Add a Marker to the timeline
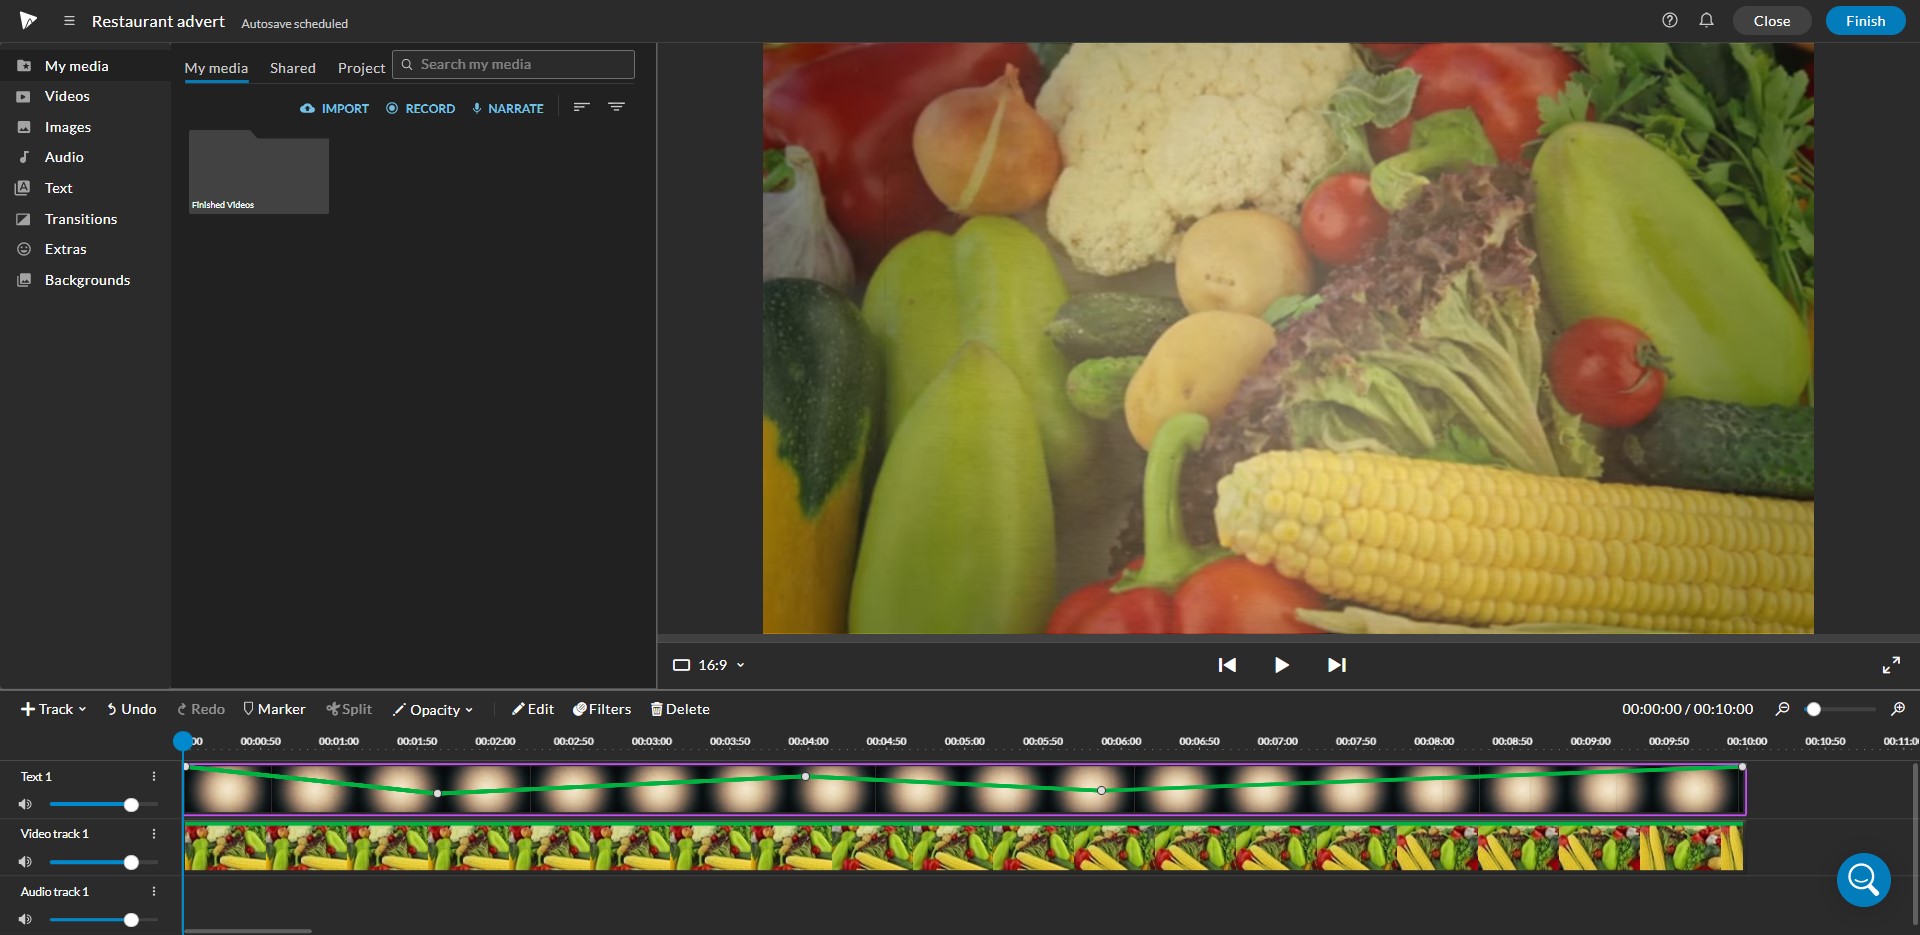 click(274, 709)
